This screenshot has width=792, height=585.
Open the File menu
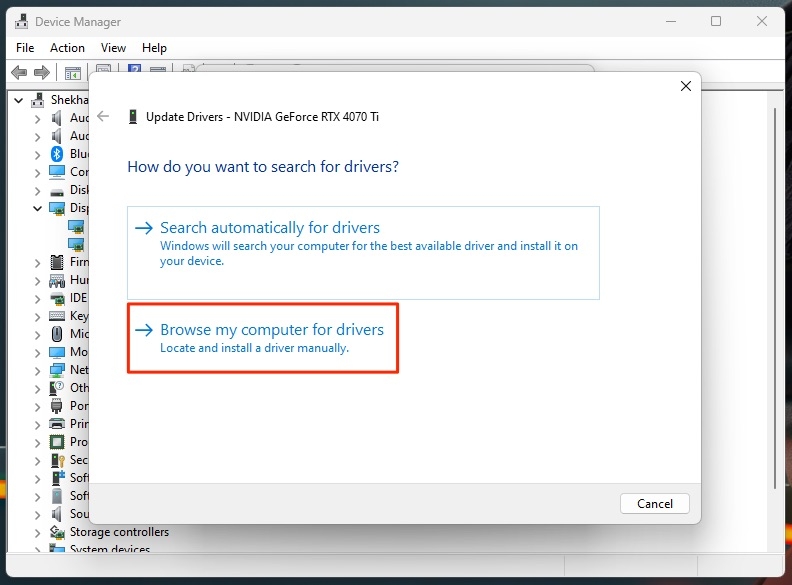pyautogui.click(x=25, y=48)
